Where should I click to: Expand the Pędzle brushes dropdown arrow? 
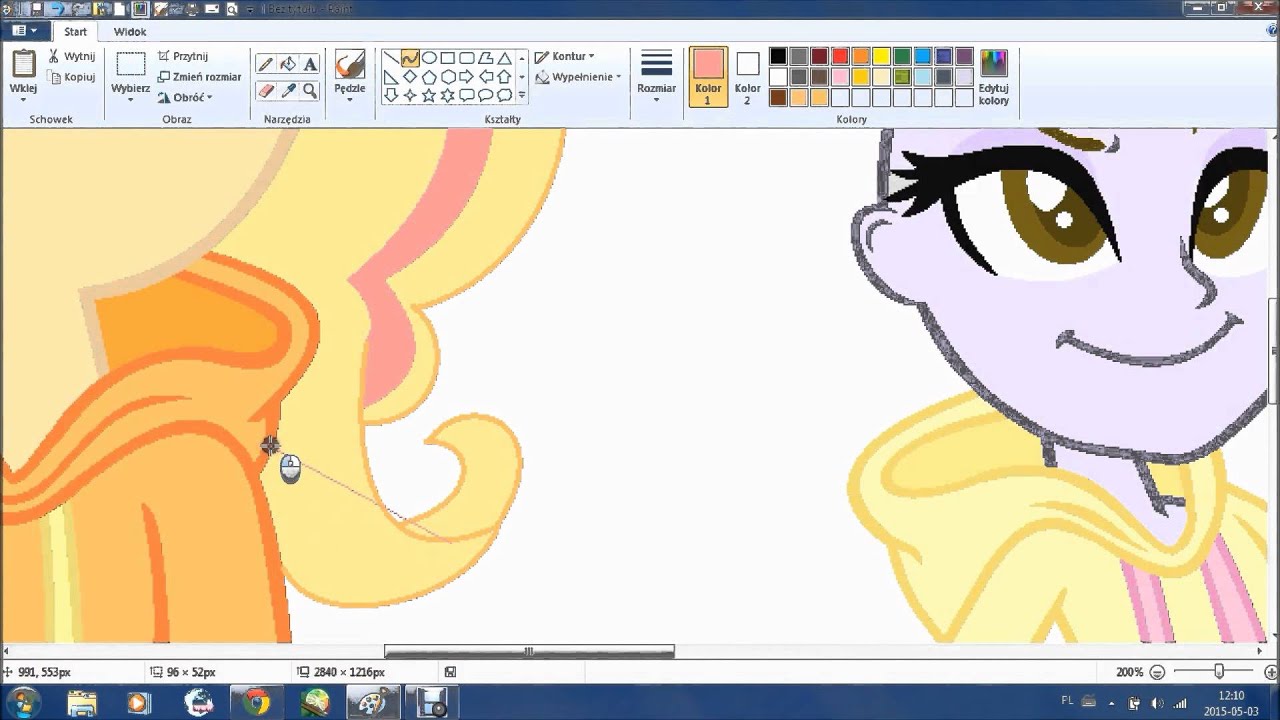tap(349, 100)
